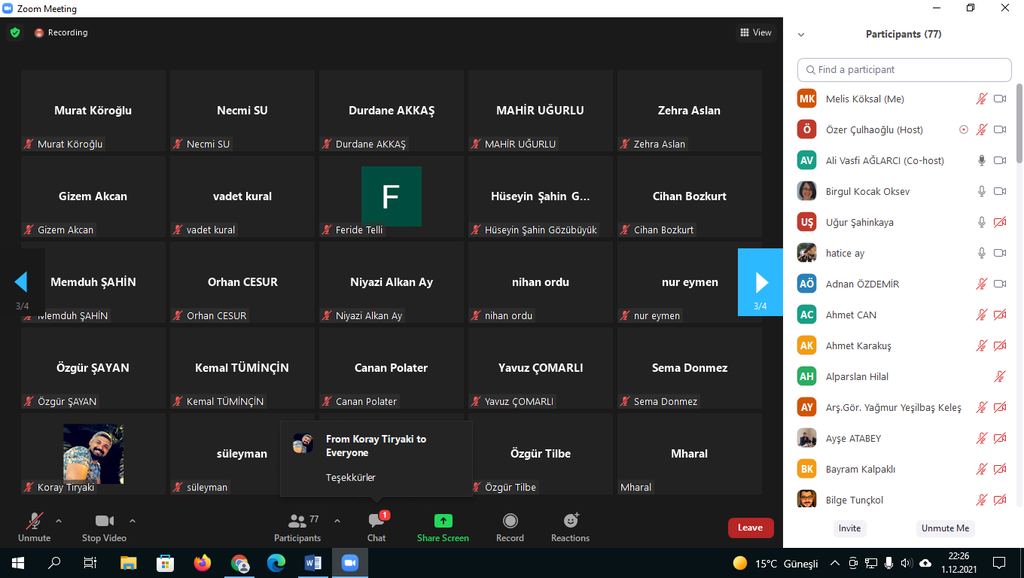The width and height of the screenshot is (1024, 578).
Task: Click the Recording indicator
Action: [61, 32]
